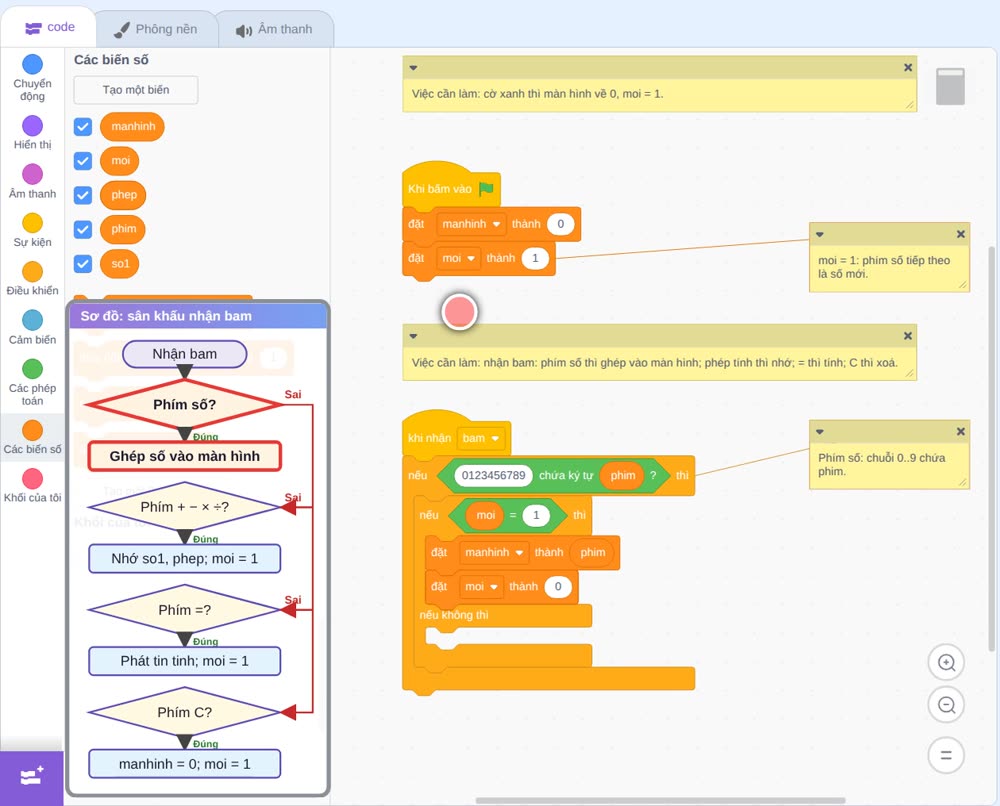
Task: Collapse the 'Việc cần làm: nhận bam' comment
Action: (413, 336)
